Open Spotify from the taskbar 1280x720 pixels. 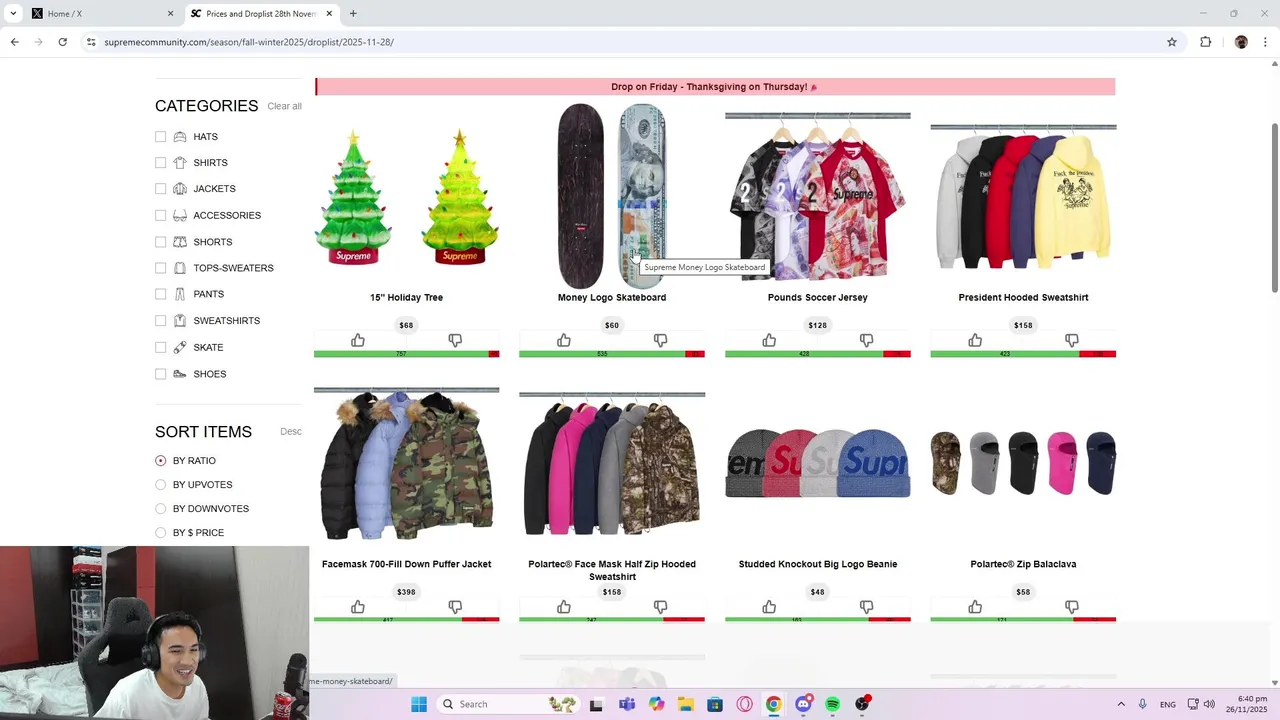point(832,704)
